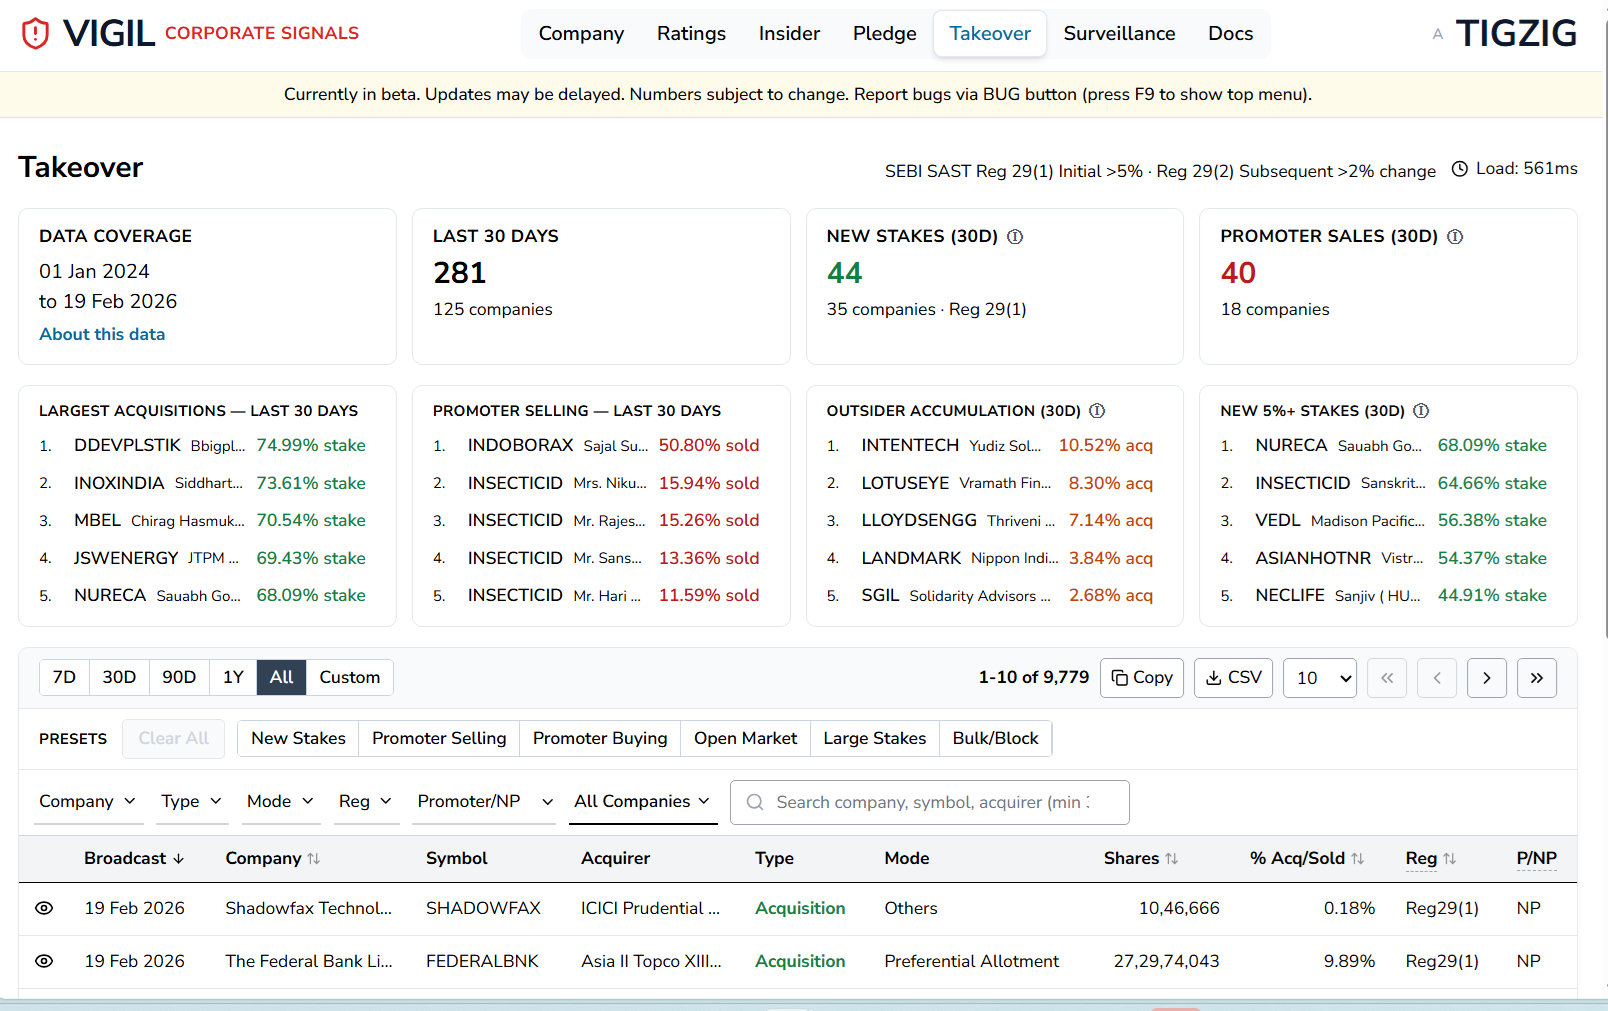The width and height of the screenshot is (1608, 1011).
Task: Jump to last page using double chevron
Action: pos(1536,678)
